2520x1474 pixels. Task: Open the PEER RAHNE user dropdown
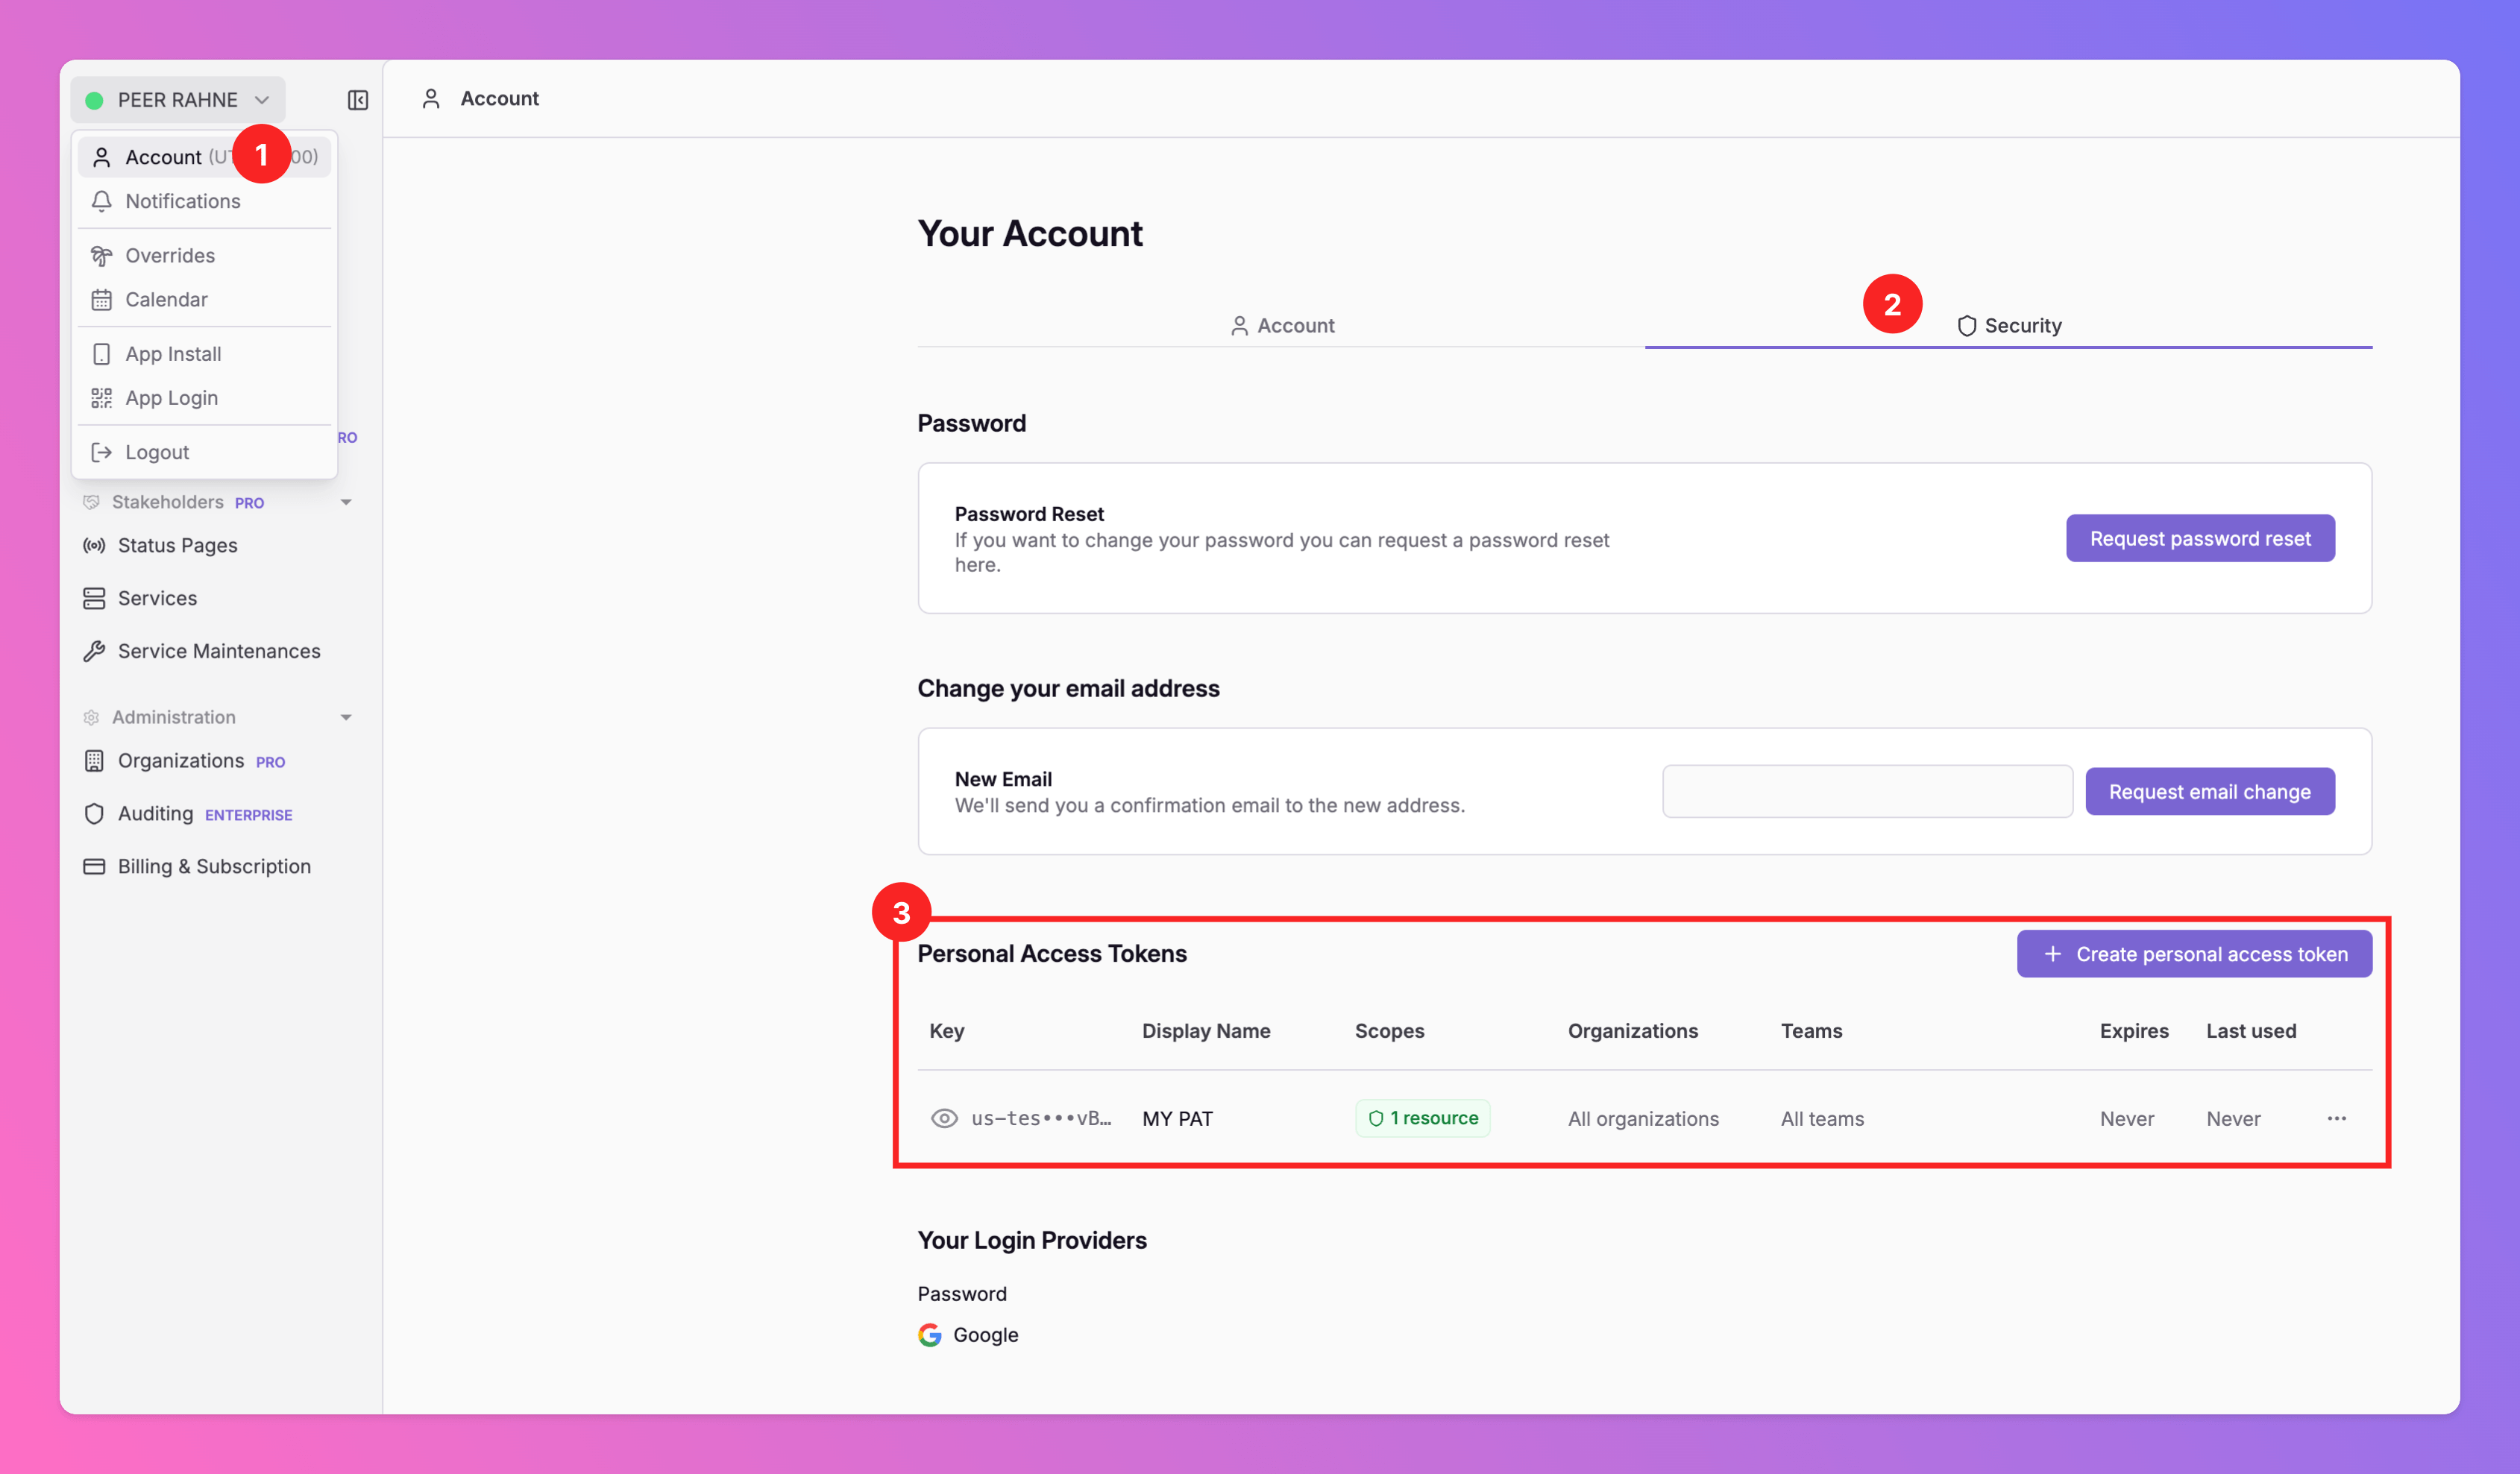[x=178, y=100]
